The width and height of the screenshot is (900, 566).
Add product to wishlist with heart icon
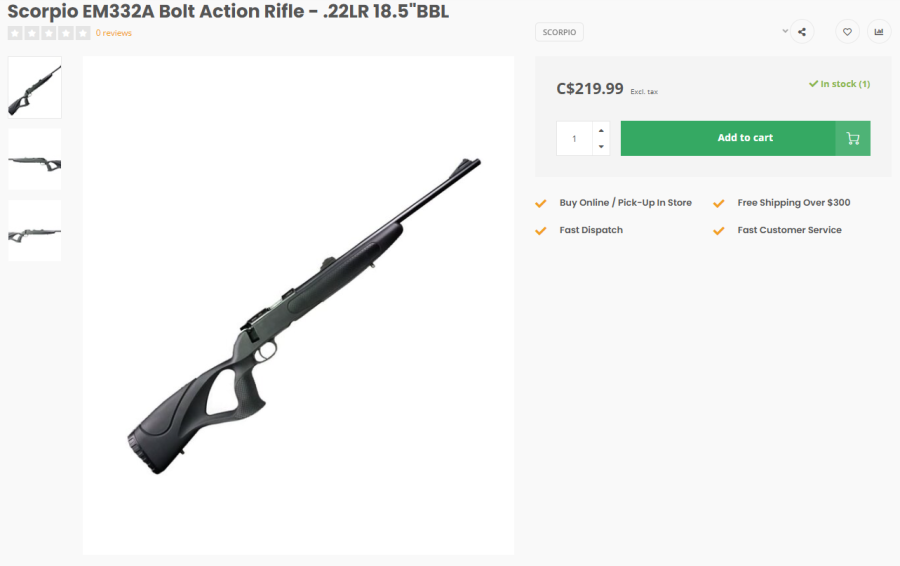(x=847, y=32)
